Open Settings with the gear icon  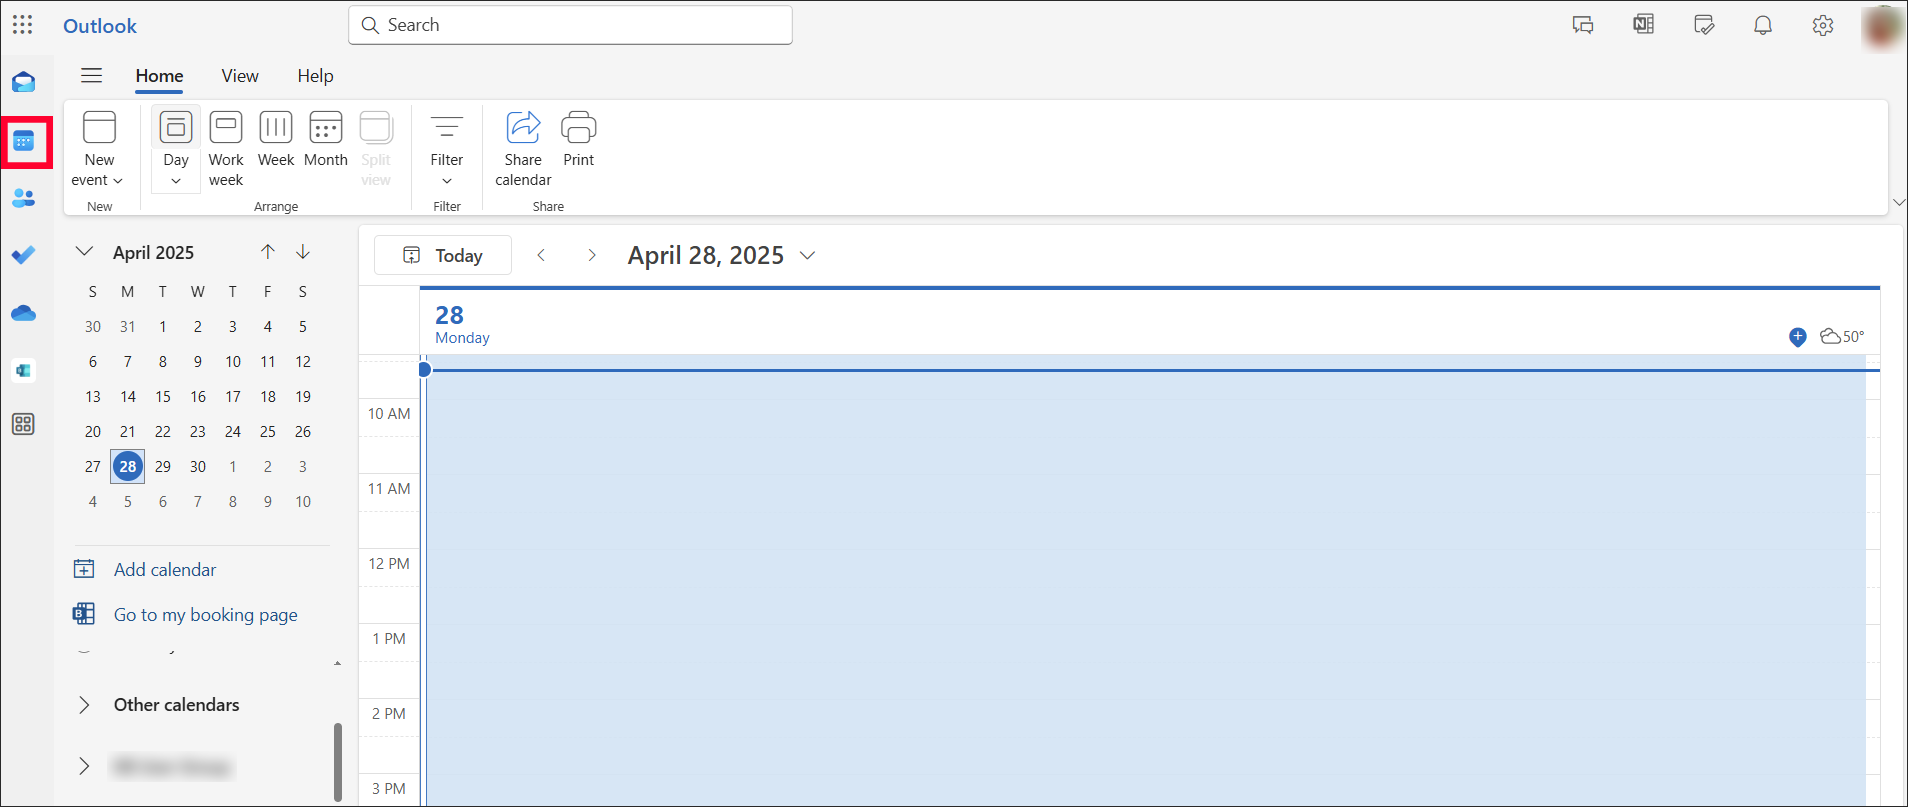(1822, 25)
